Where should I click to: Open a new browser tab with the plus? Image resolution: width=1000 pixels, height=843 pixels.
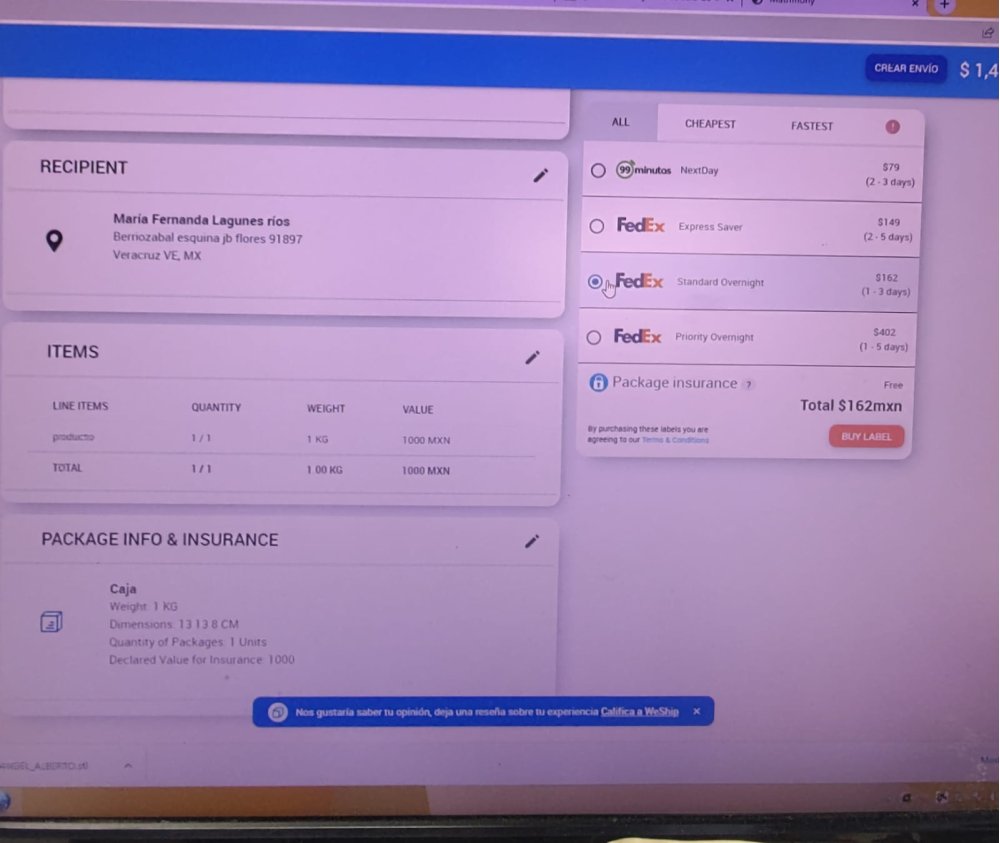pos(945,5)
